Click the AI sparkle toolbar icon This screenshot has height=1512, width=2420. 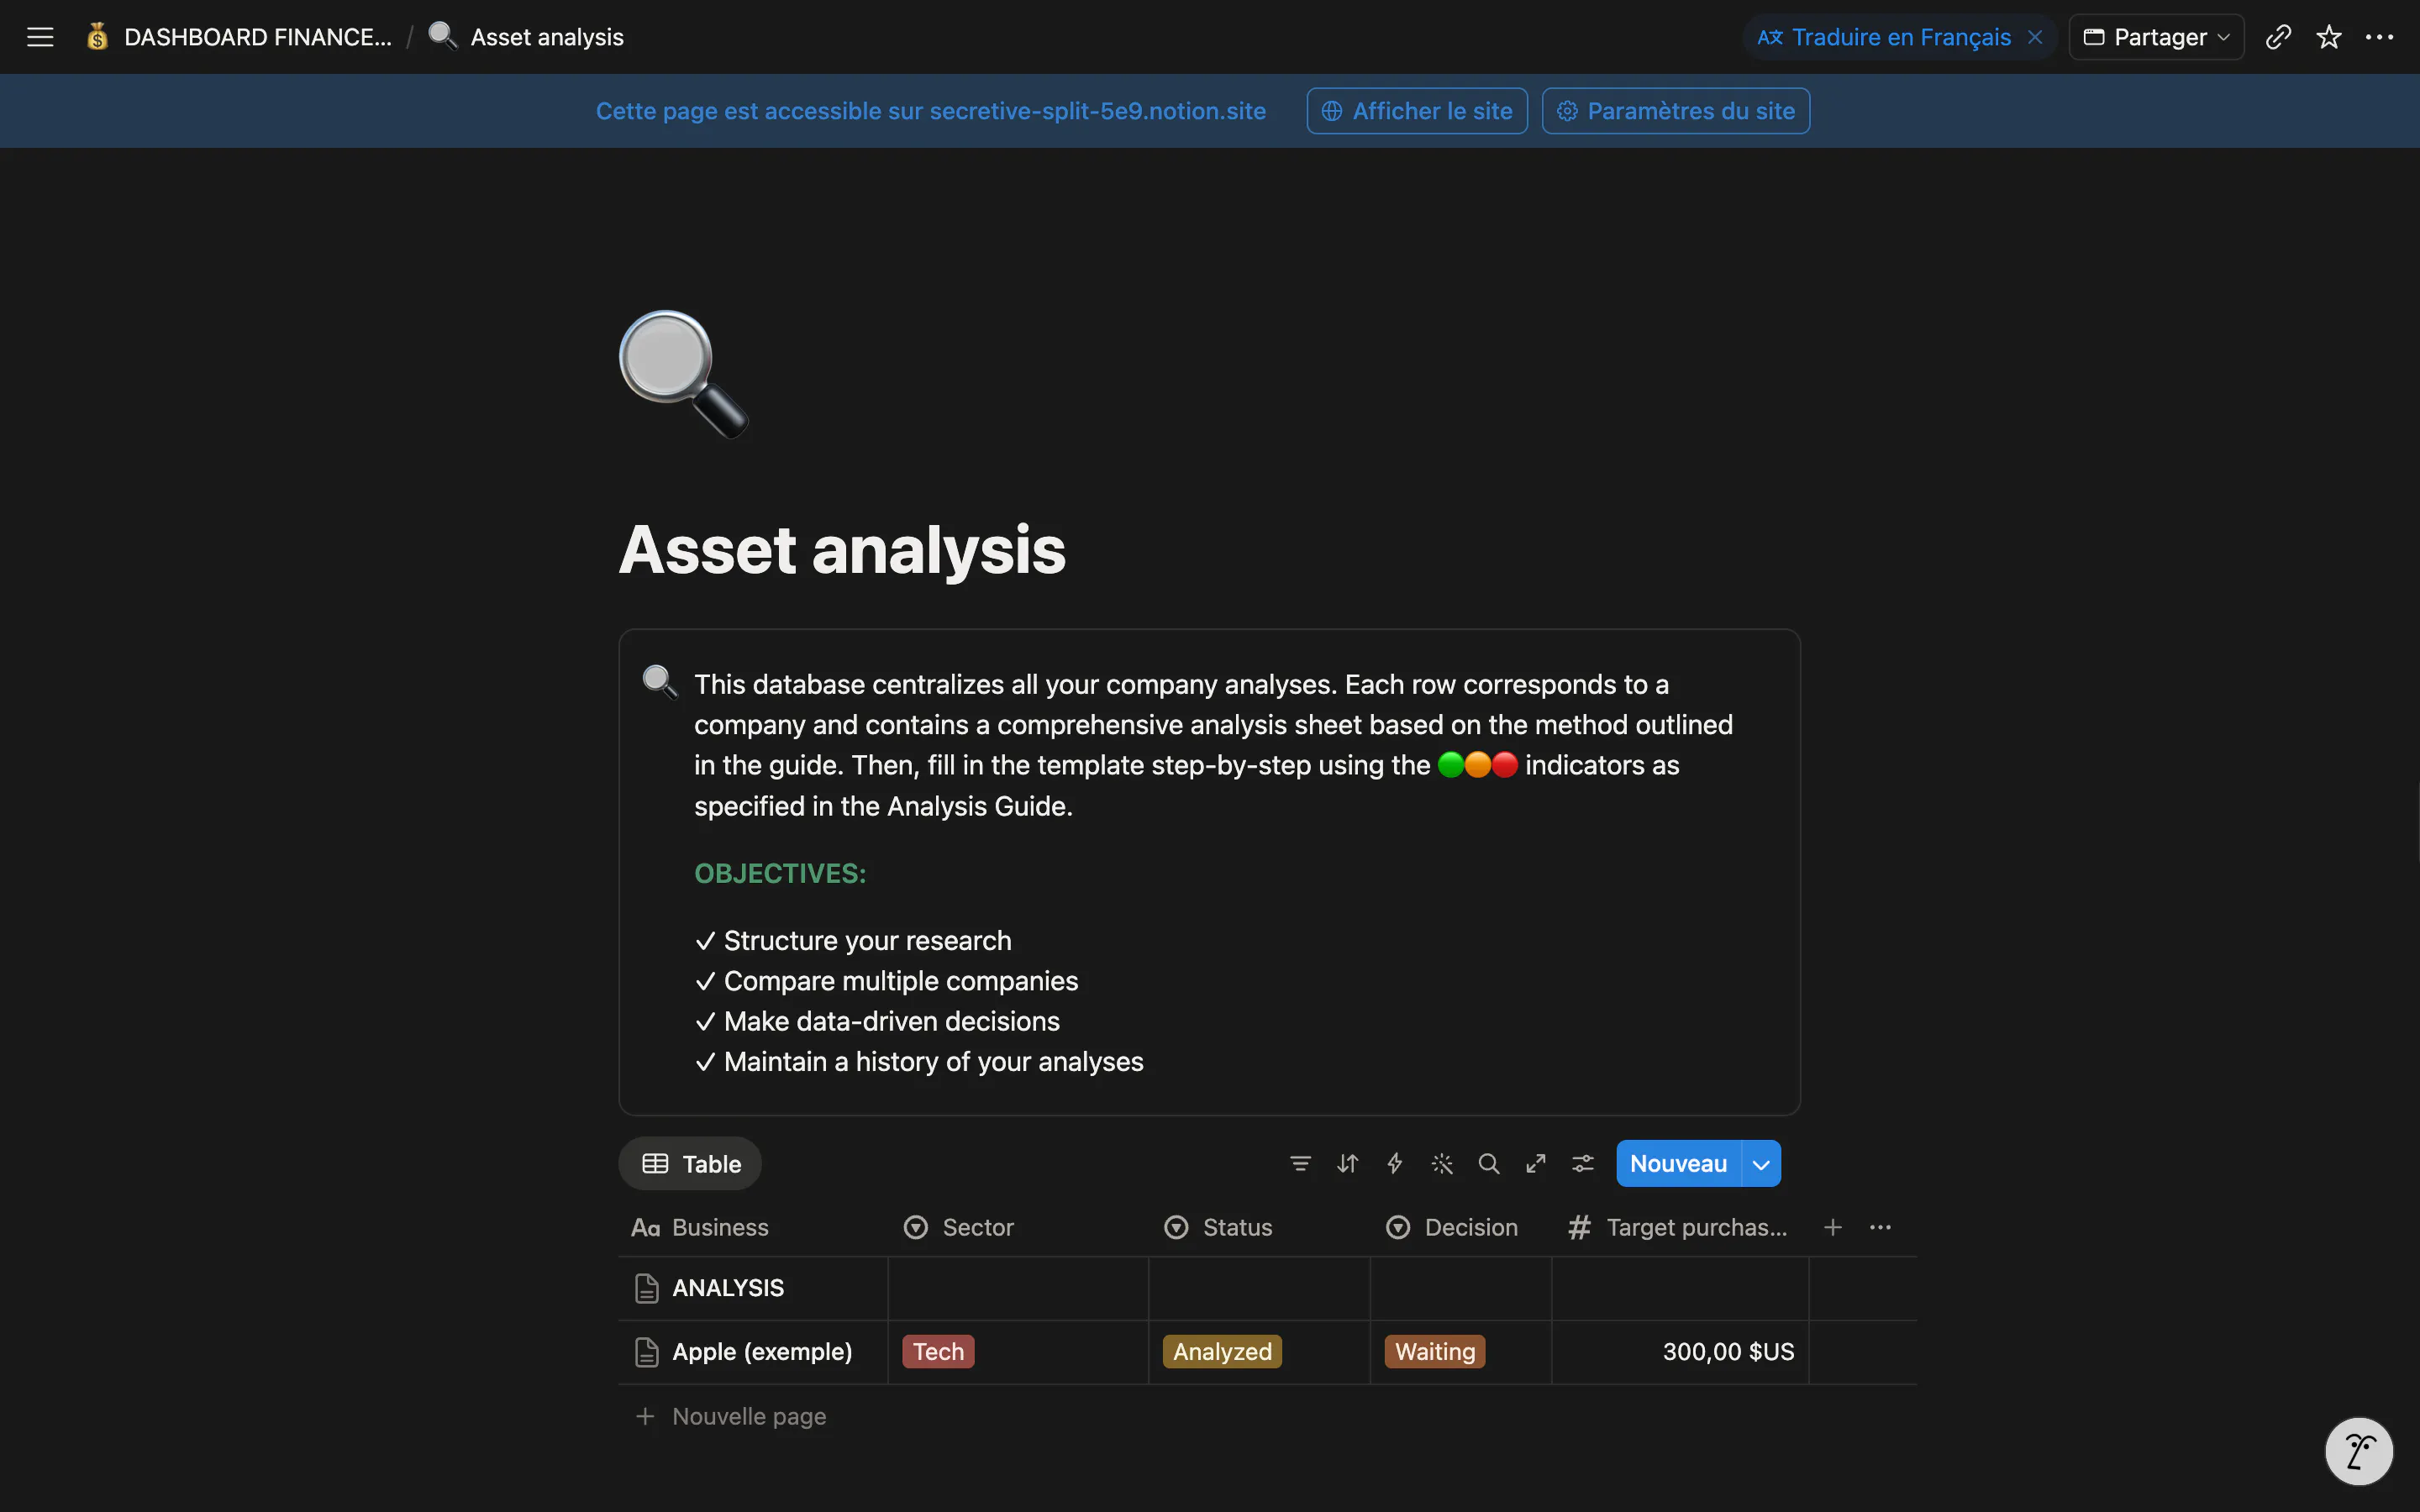click(x=1441, y=1163)
